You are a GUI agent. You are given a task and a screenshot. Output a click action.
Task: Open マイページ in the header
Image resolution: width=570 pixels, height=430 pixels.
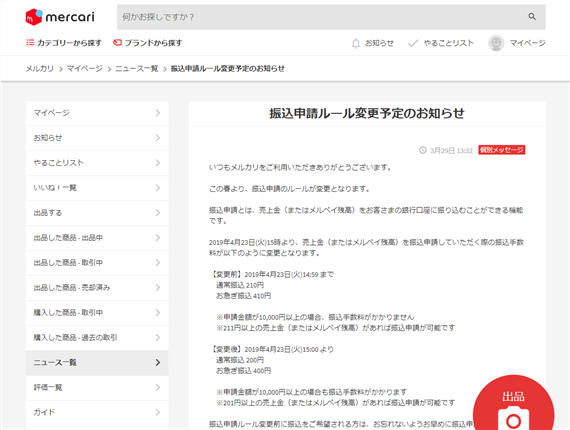pos(527,43)
